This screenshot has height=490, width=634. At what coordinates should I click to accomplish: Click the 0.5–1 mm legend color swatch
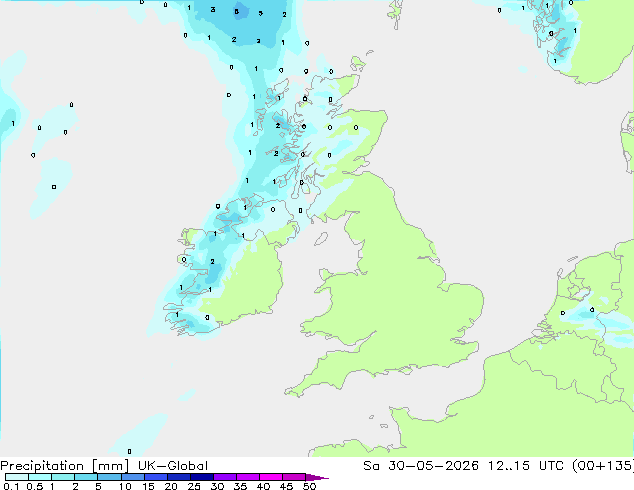(40, 477)
